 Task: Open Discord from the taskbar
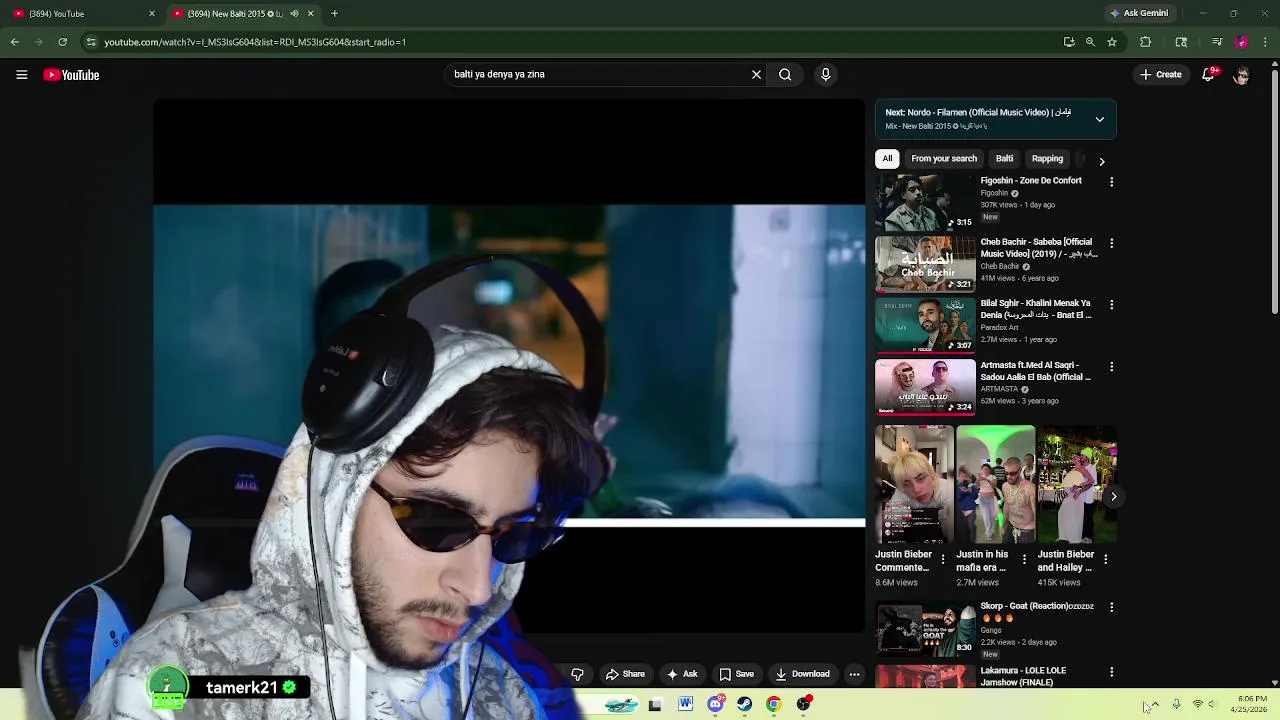pyautogui.click(x=715, y=704)
